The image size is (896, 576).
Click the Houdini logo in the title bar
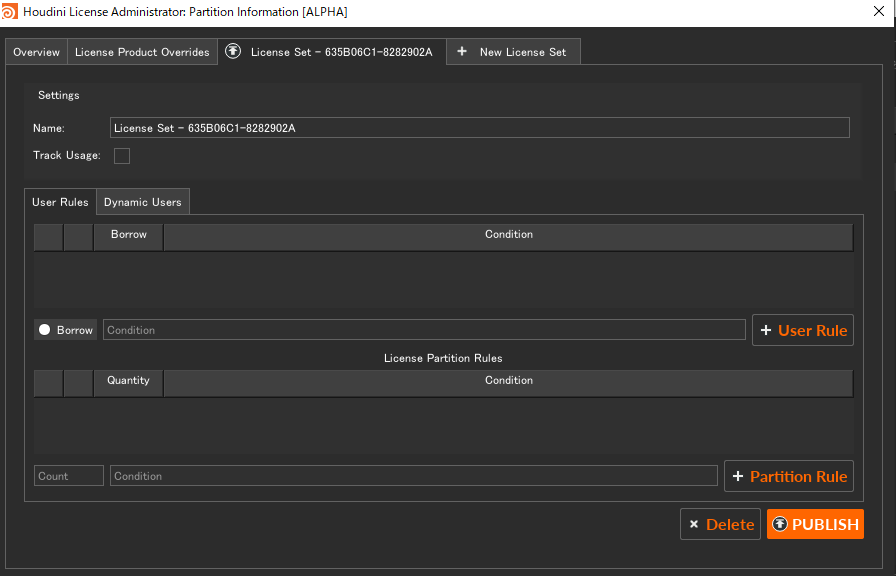click(x=10, y=11)
